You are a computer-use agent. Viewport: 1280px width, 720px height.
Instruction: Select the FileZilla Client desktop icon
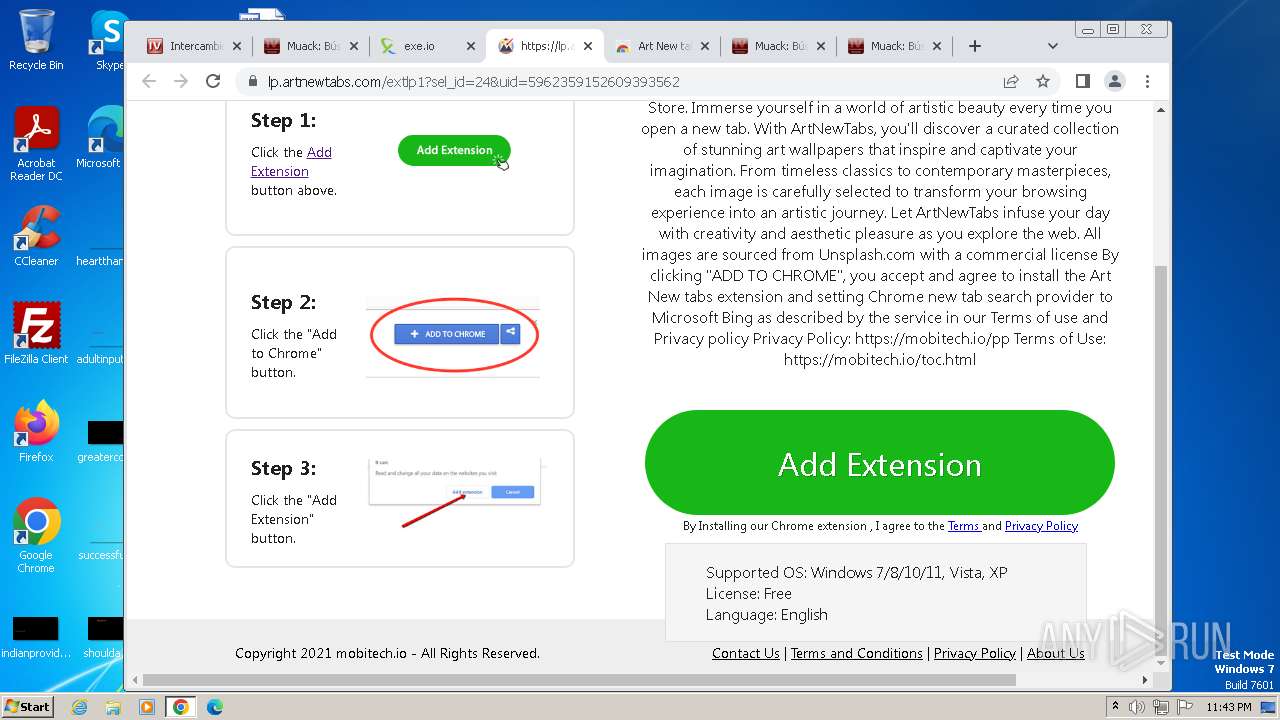pos(36,334)
